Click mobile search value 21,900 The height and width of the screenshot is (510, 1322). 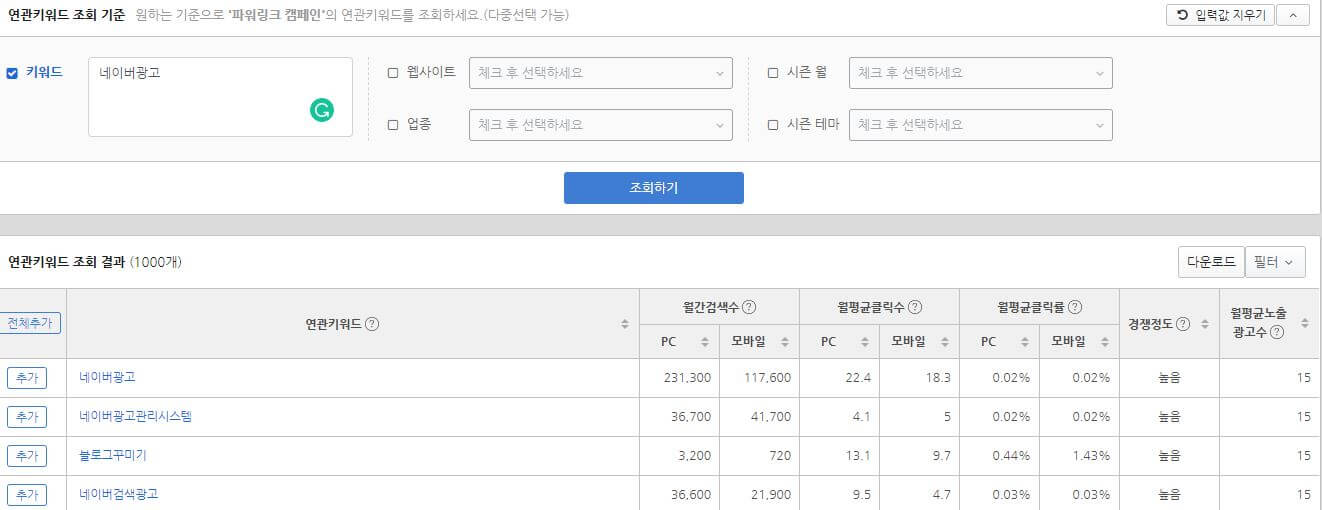coord(771,495)
